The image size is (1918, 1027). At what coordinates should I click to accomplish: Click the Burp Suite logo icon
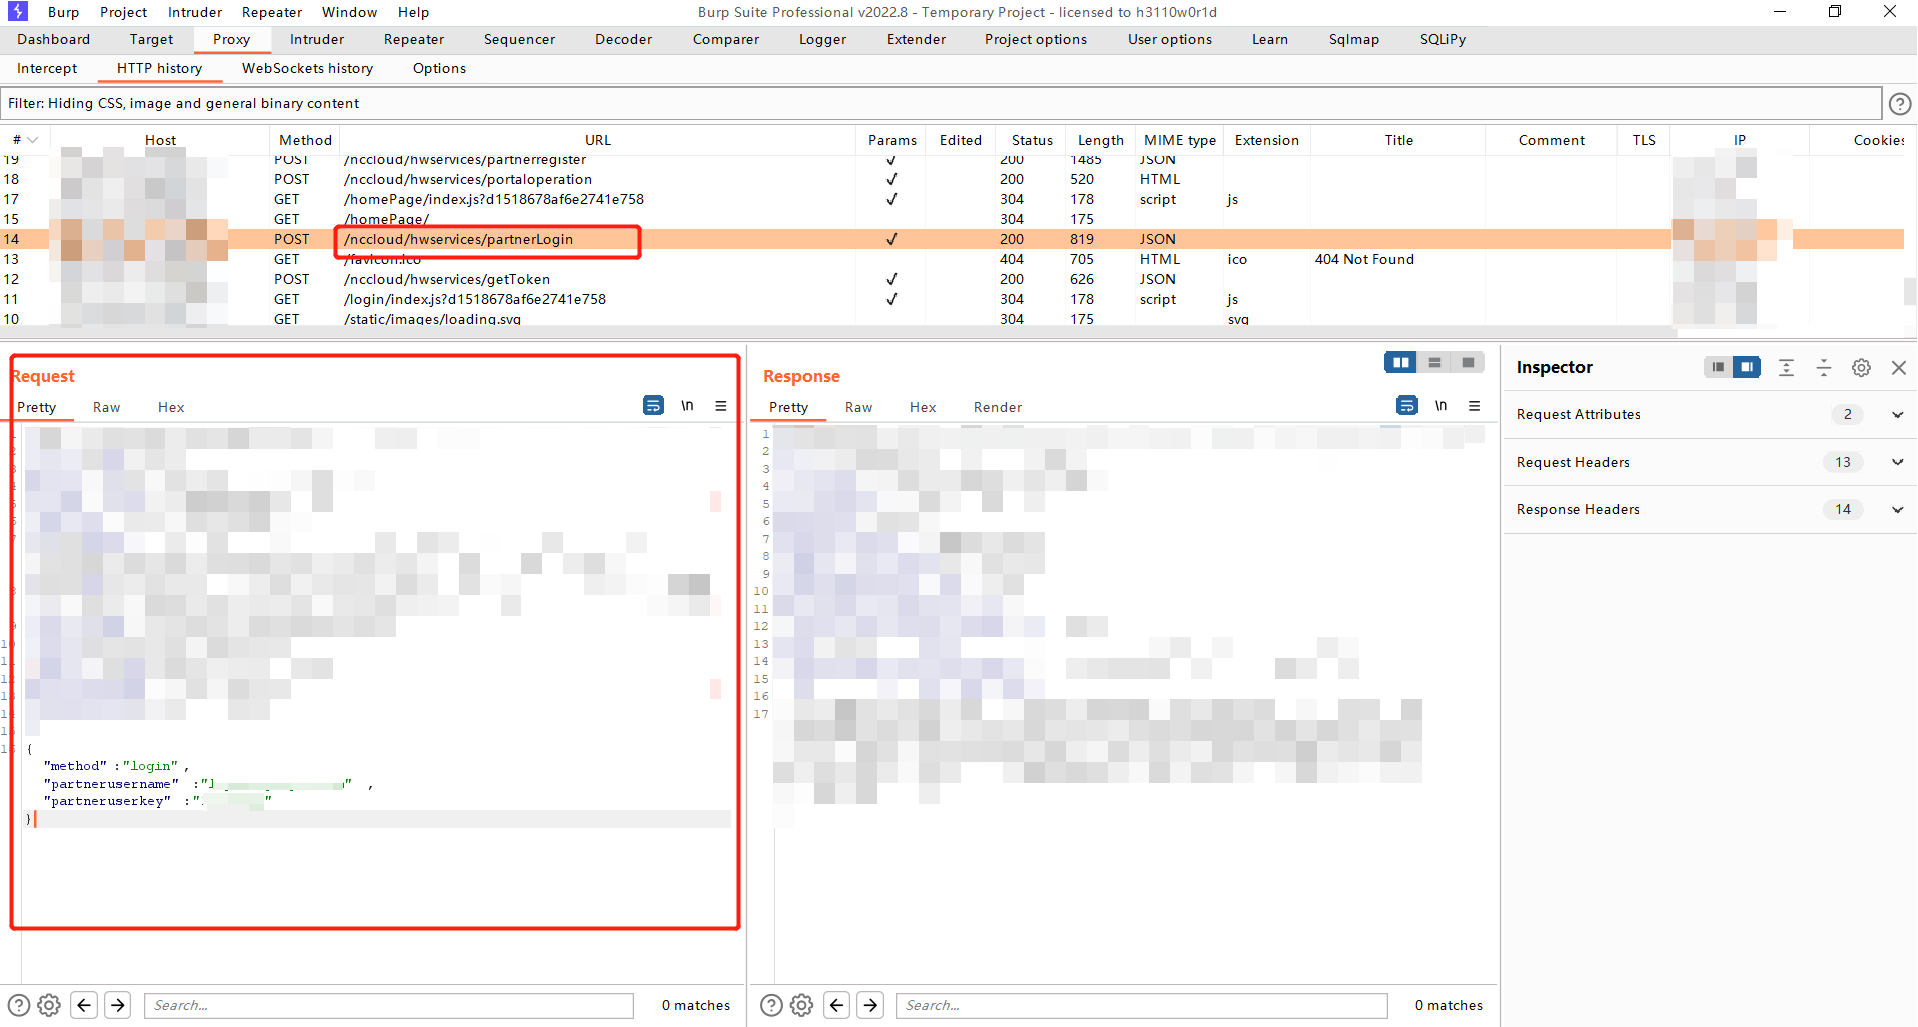(x=17, y=12)
